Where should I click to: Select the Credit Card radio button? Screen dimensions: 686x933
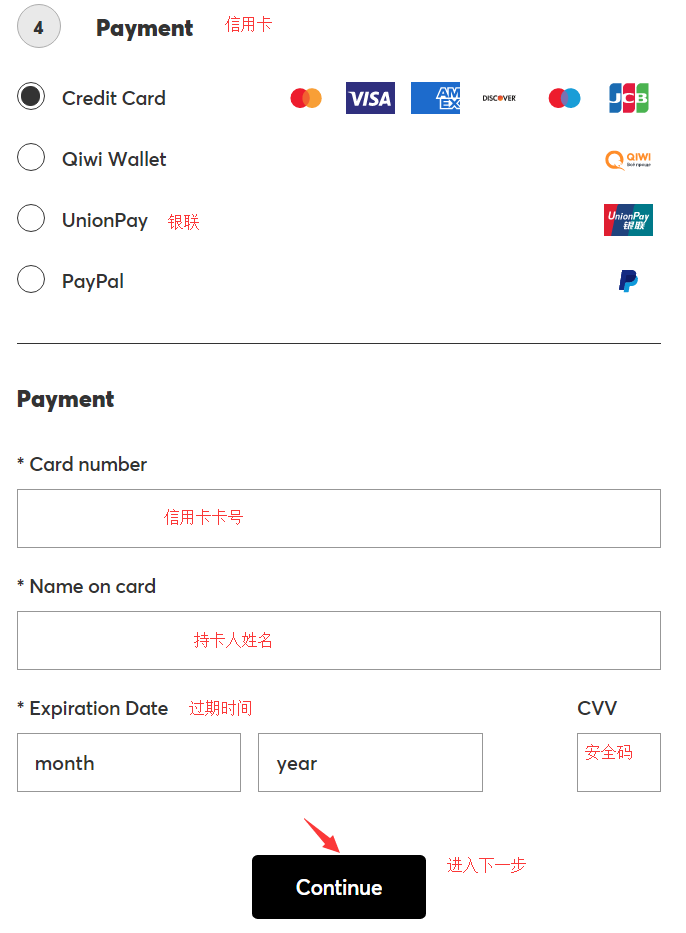pos(31,97)
